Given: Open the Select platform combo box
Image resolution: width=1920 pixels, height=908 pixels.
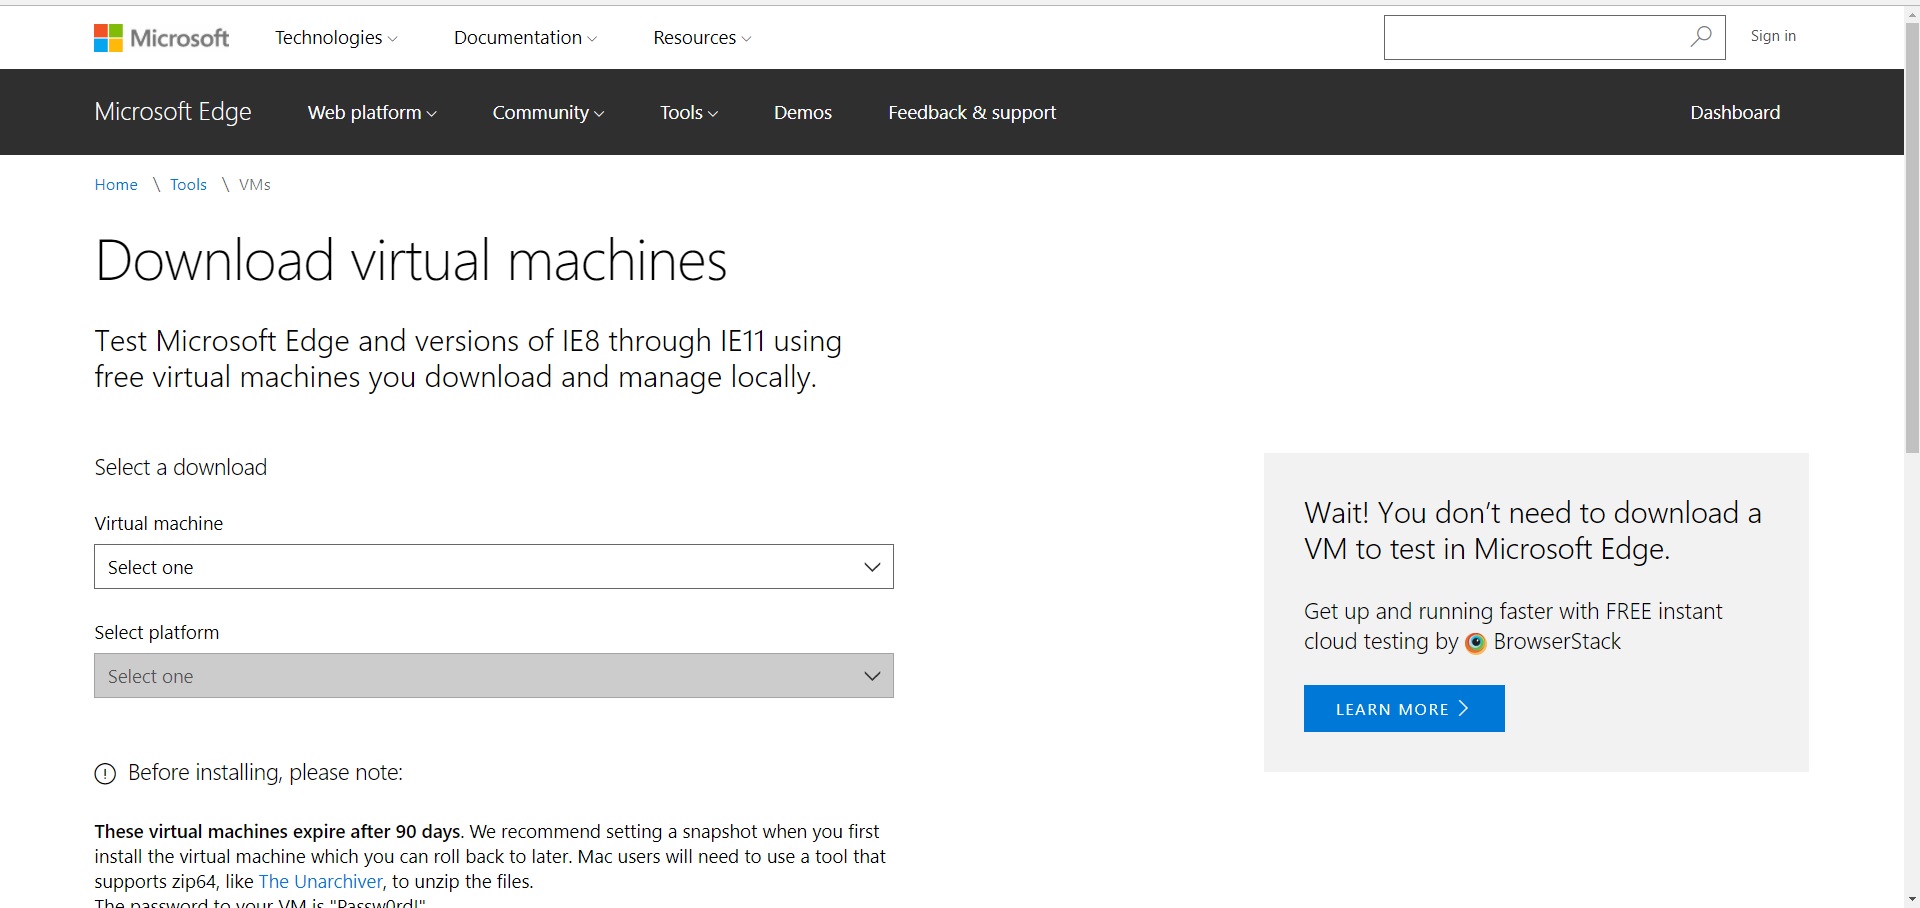Looking at the screenshot, I should click(x=494, y=676).
